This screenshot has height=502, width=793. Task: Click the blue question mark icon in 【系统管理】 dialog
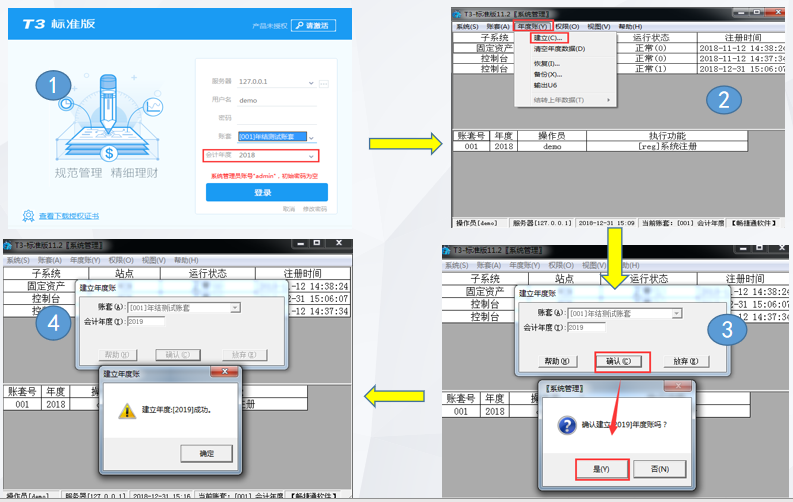567,425
